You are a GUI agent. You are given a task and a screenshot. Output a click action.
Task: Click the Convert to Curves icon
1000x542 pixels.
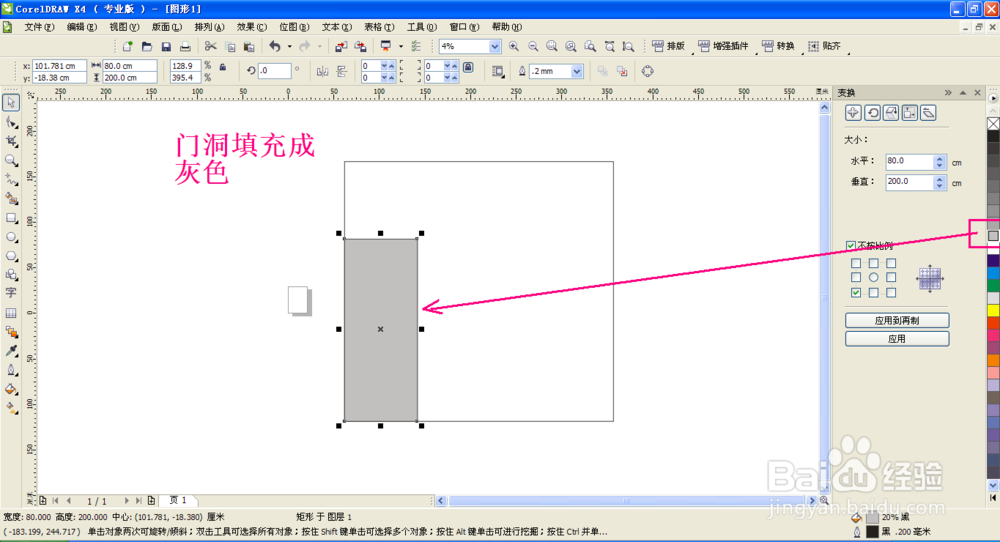[647, 71]
